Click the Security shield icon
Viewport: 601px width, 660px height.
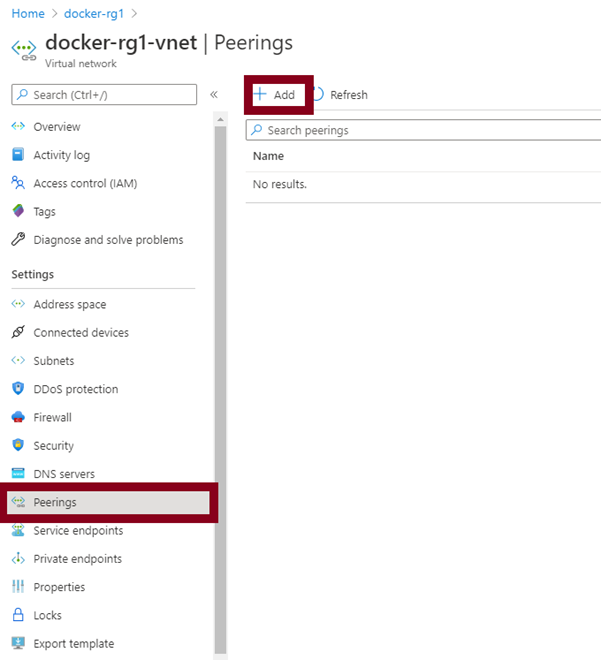click(18, 445)
